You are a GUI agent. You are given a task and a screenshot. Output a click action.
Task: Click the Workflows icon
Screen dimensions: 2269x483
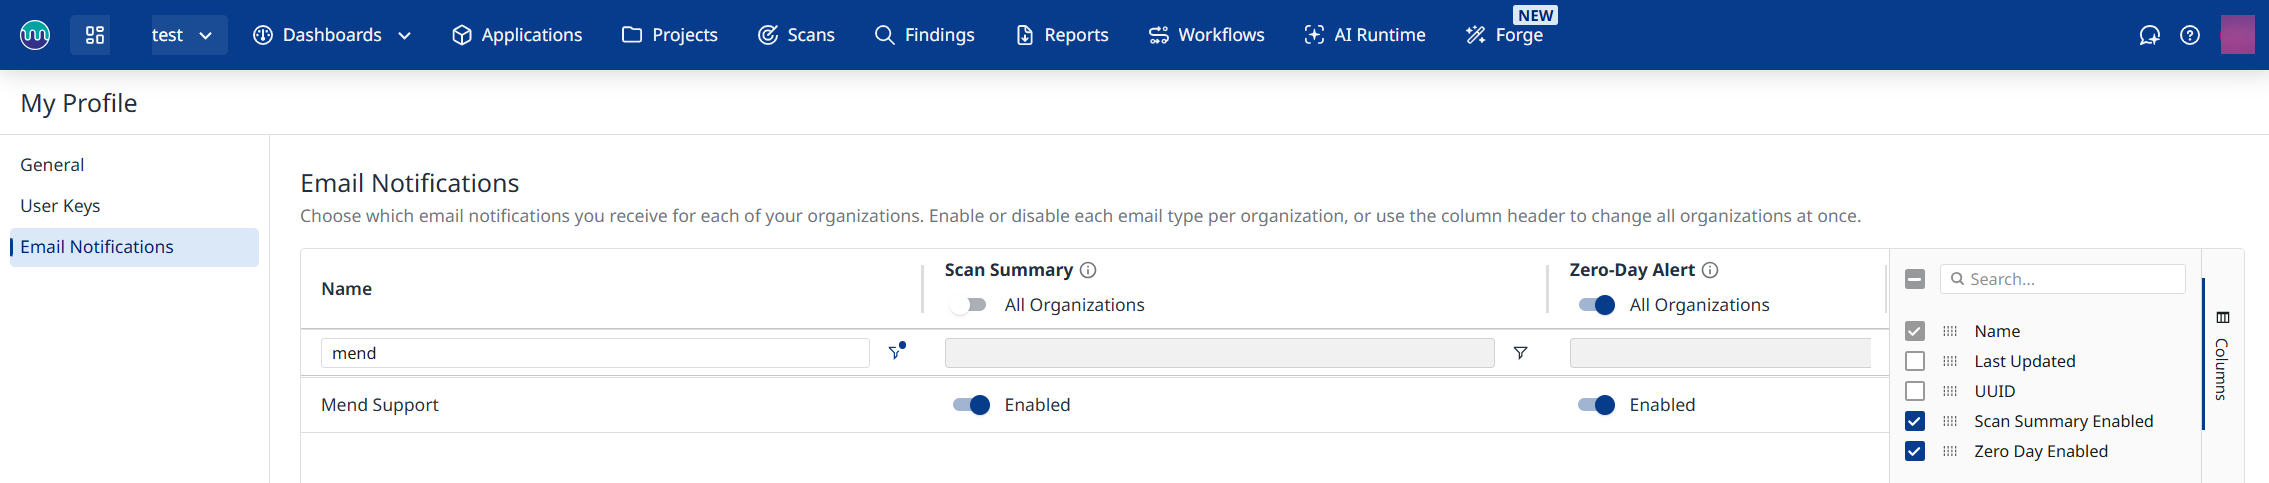point(1159,35)
